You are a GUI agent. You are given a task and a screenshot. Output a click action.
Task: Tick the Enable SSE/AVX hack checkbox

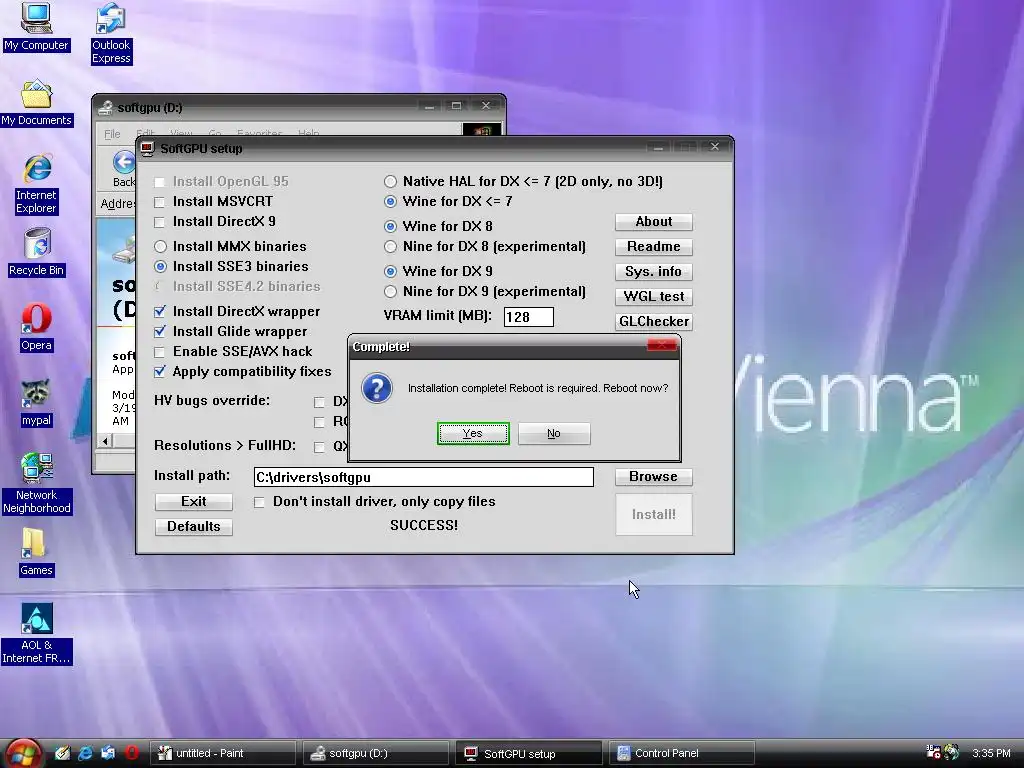click(159, 352)
